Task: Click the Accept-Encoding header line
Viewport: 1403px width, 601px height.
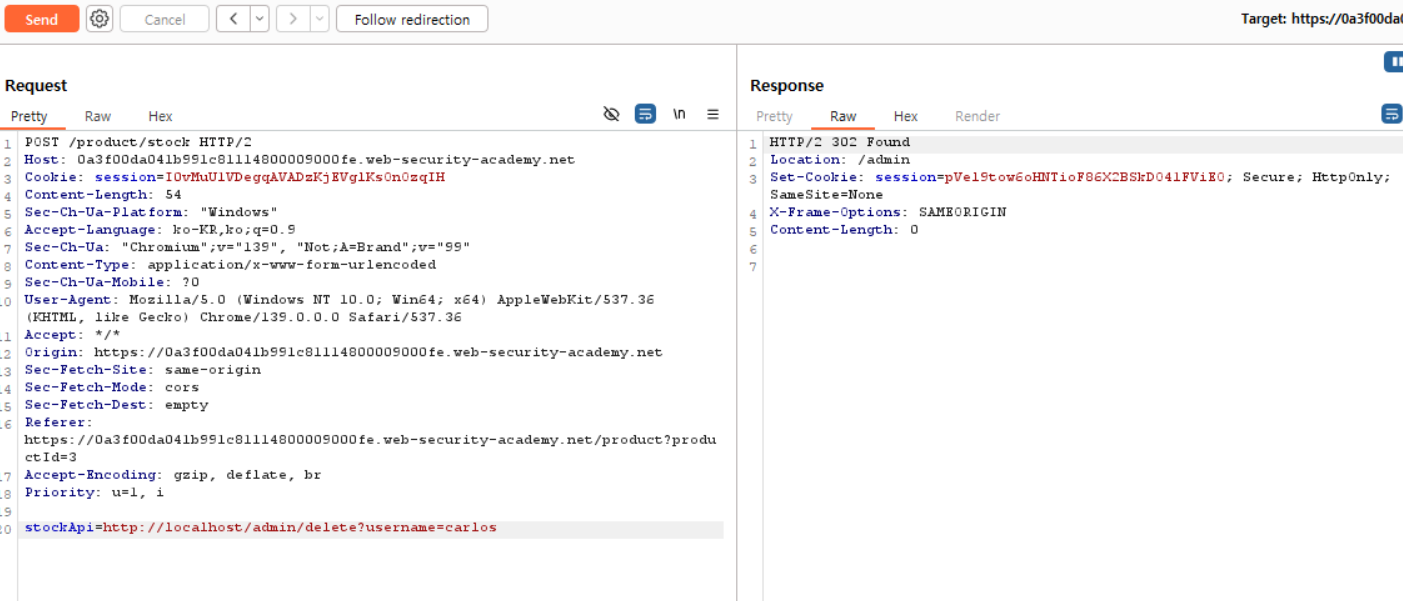Action: click(x=173, y=474)
